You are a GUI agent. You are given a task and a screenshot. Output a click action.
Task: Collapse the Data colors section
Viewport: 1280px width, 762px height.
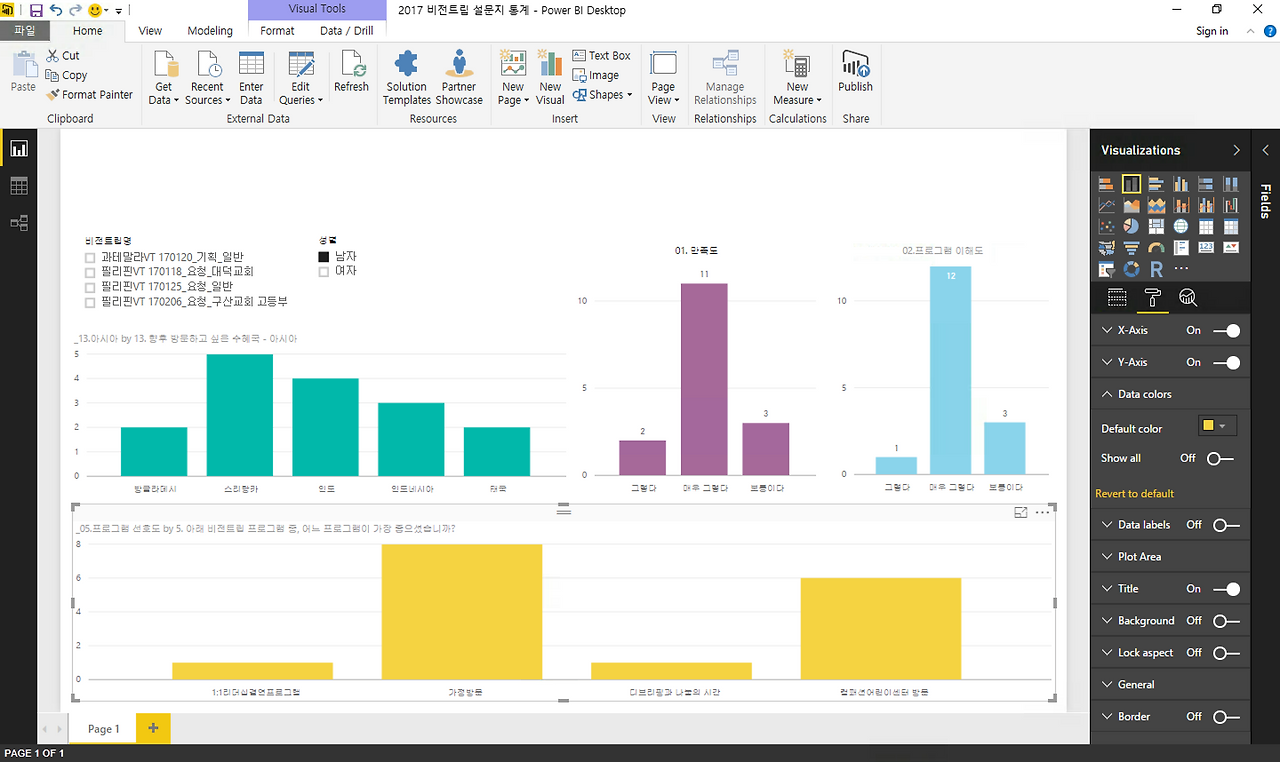coord(1106,394)
